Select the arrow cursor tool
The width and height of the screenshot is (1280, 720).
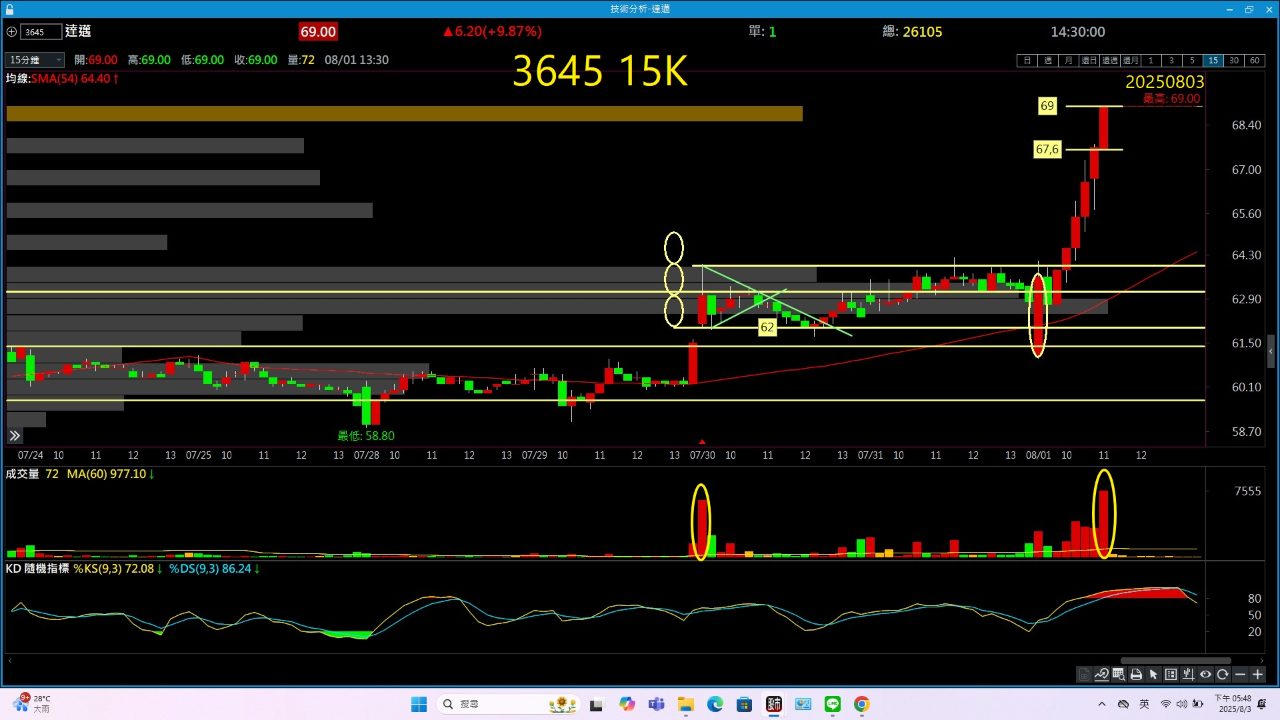1153,674
